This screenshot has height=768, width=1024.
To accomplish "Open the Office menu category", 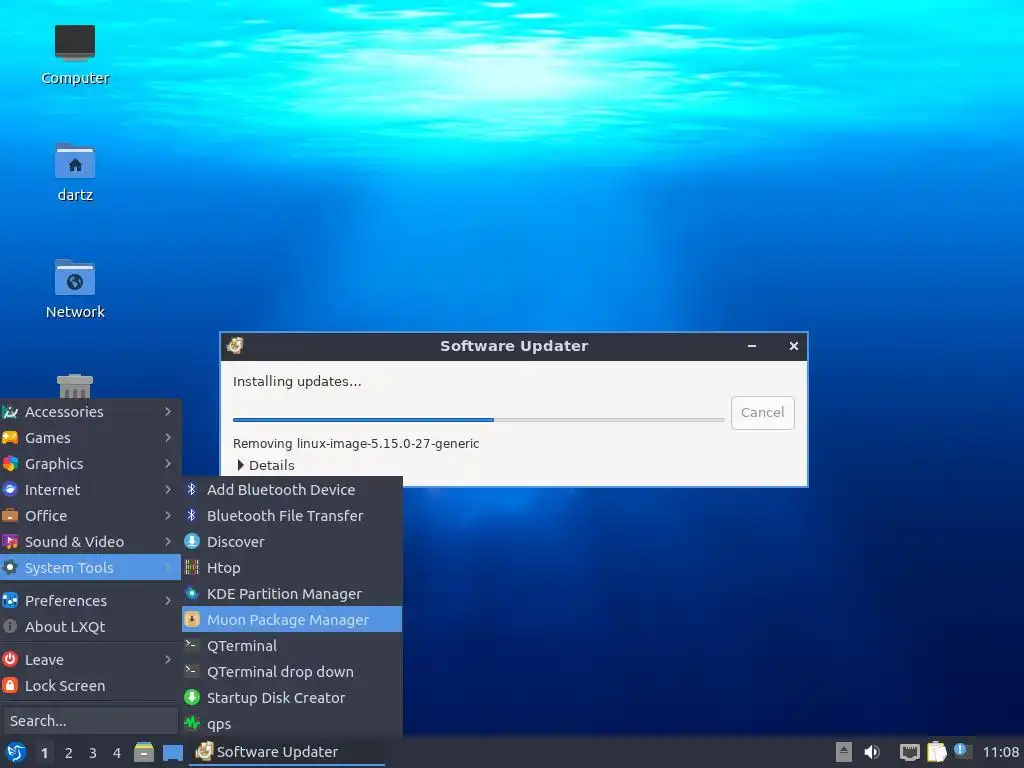I will 90,515.
